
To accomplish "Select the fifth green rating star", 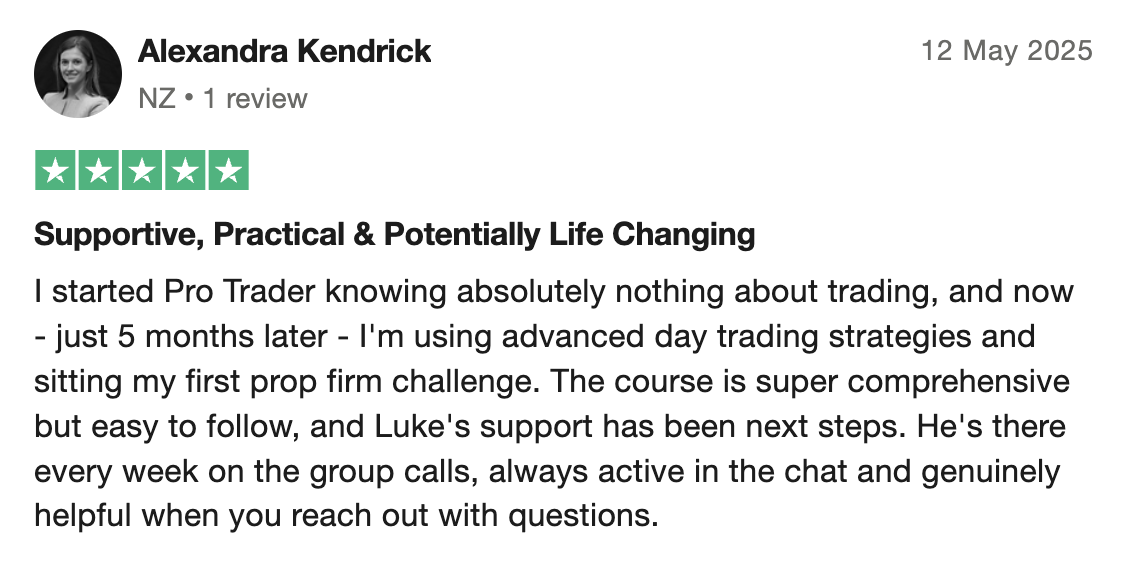I will pyautogui.click(x=229, y=171).
